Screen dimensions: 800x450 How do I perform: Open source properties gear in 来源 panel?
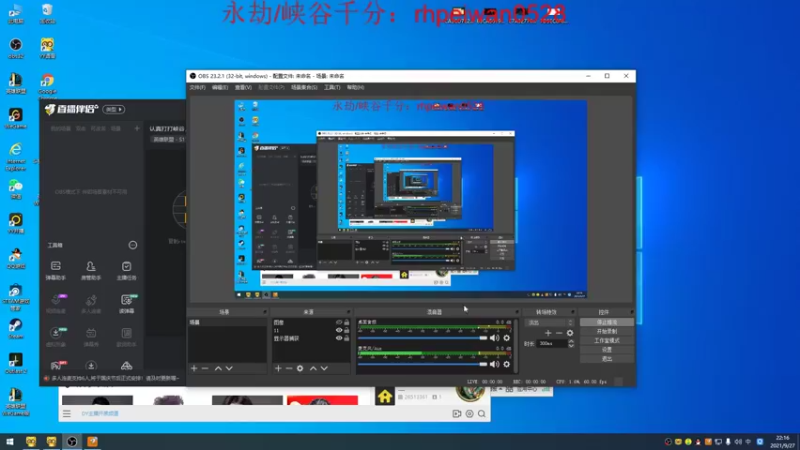[x=300, y=368]
